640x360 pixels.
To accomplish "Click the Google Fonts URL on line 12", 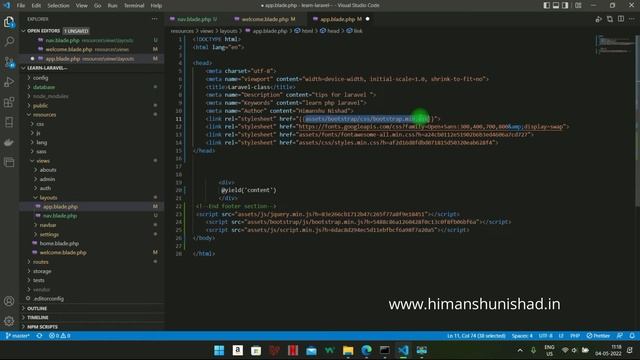I will point(431,127).
